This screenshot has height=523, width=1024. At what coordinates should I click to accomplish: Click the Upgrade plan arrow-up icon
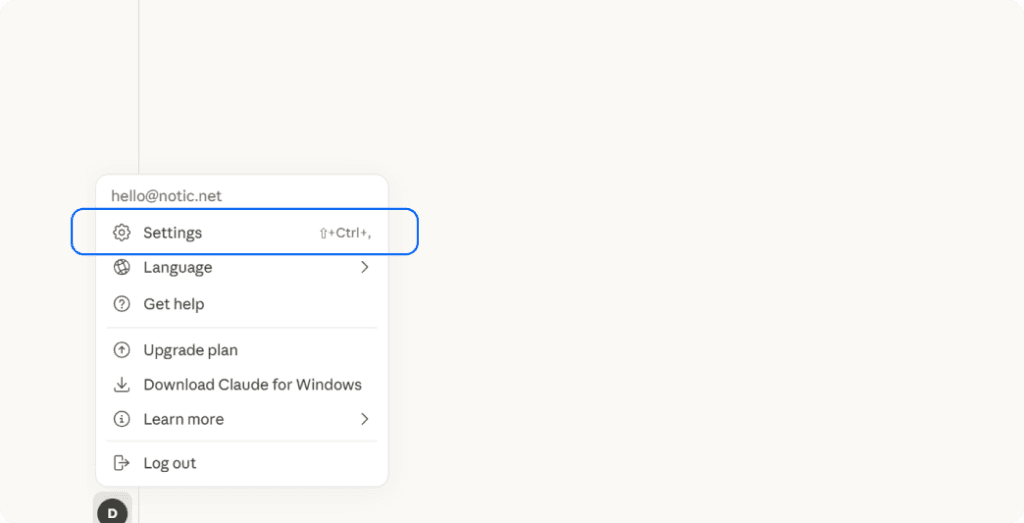point(122,350)
